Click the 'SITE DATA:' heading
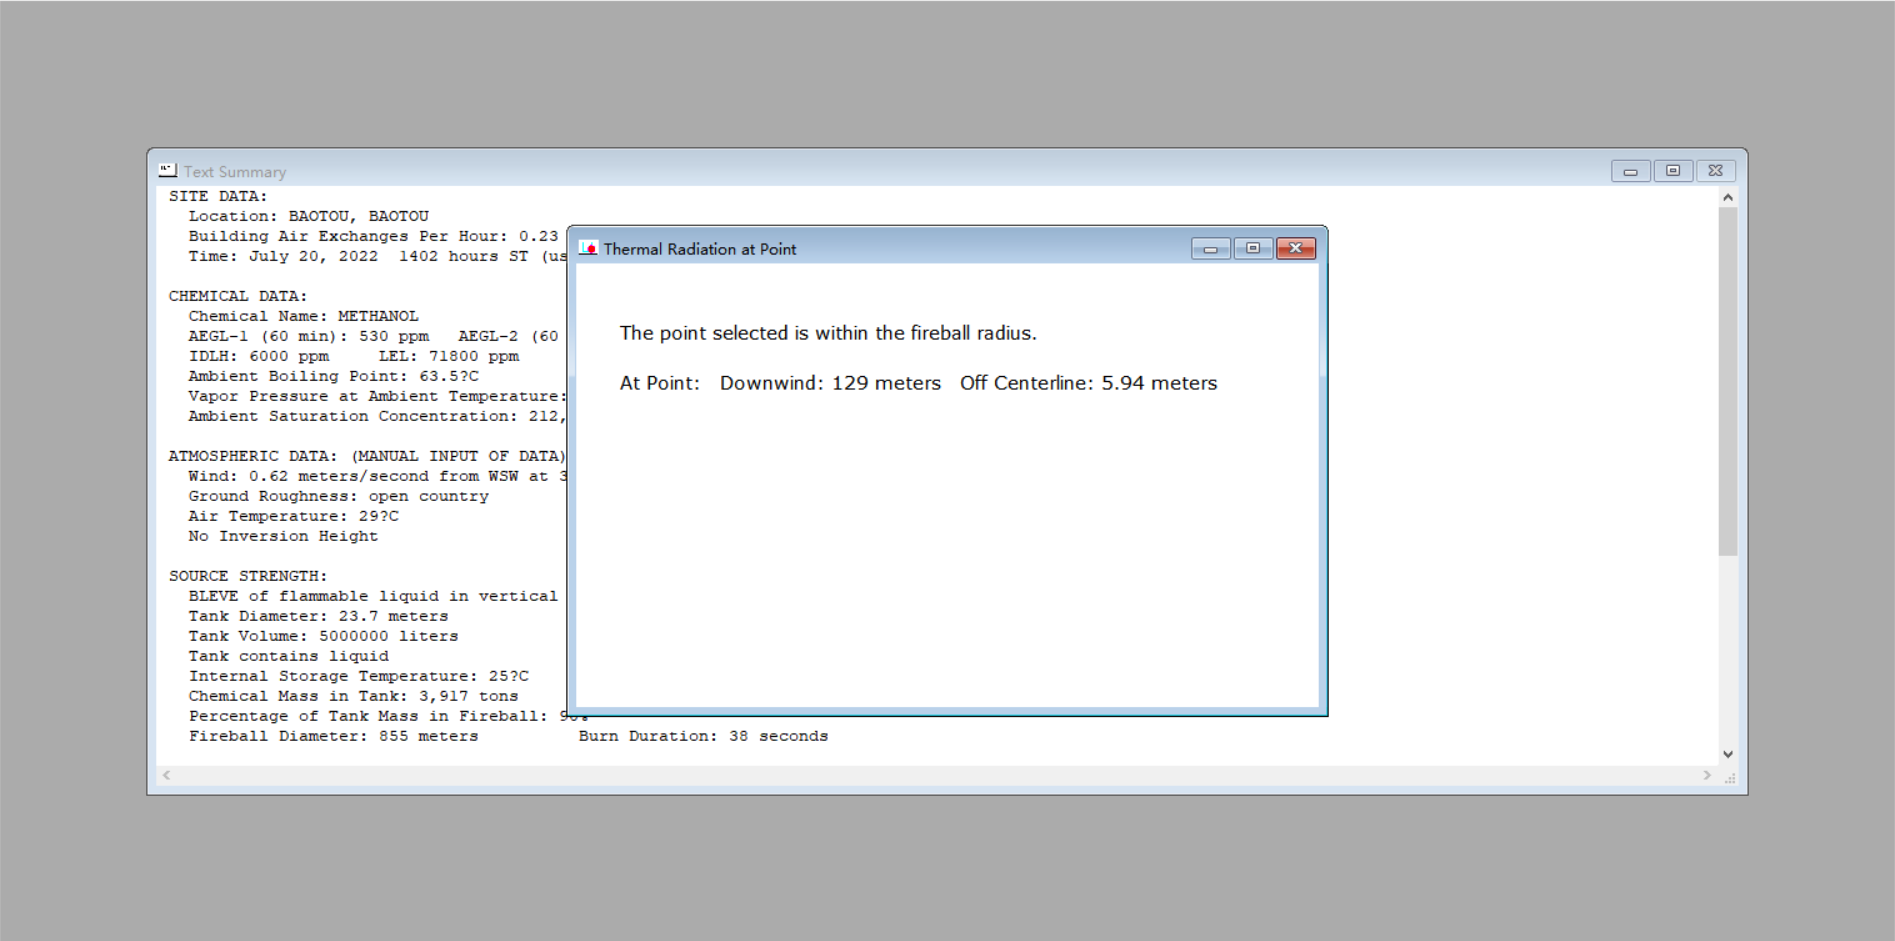The image size is (1895, 941). [218, 196]
